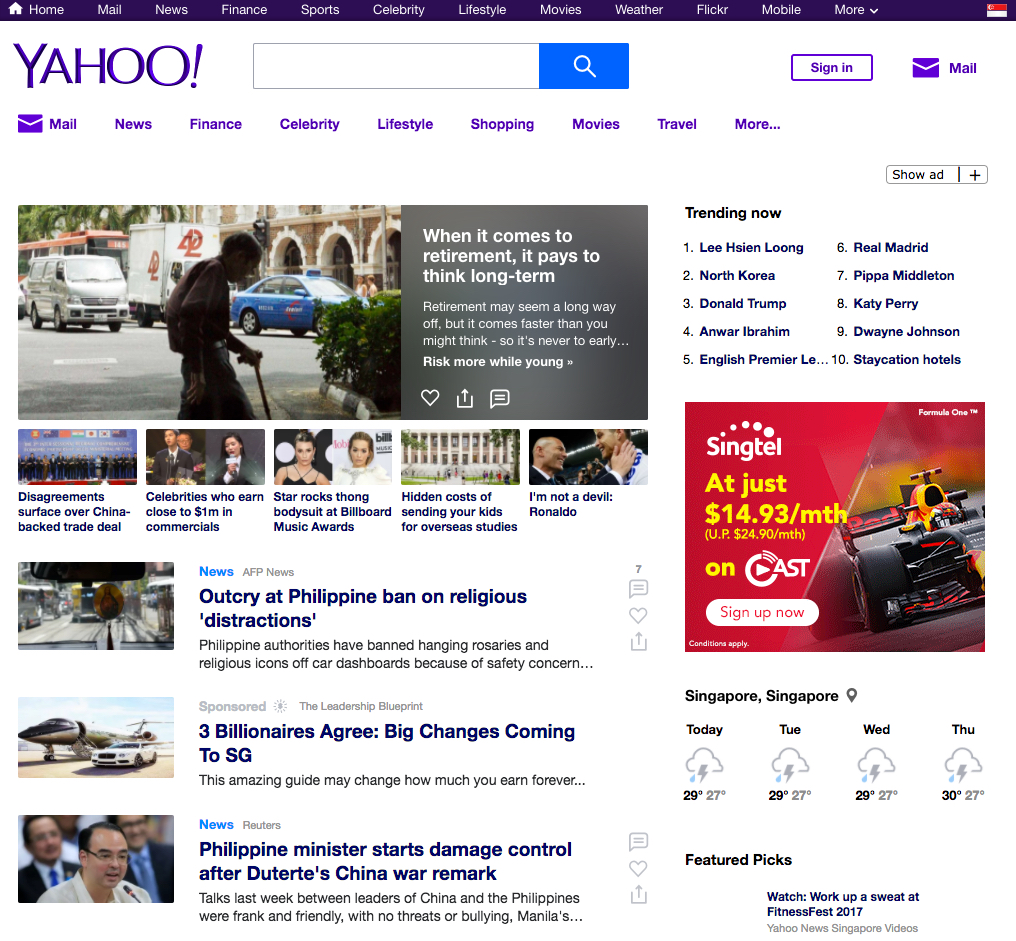The width and height of the screenshot is (1016, 941).
Task: Open trending topic Anwar Ibrahim
Action: point(745,331)
